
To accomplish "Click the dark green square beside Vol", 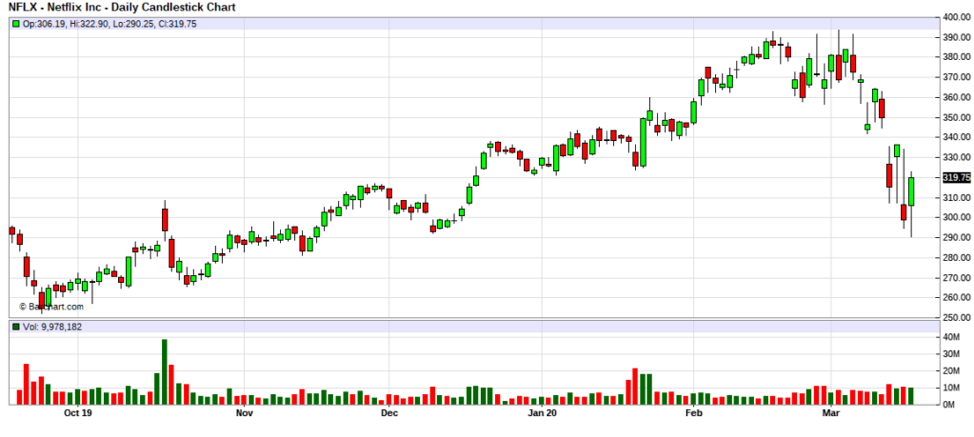I will point(16,327).
